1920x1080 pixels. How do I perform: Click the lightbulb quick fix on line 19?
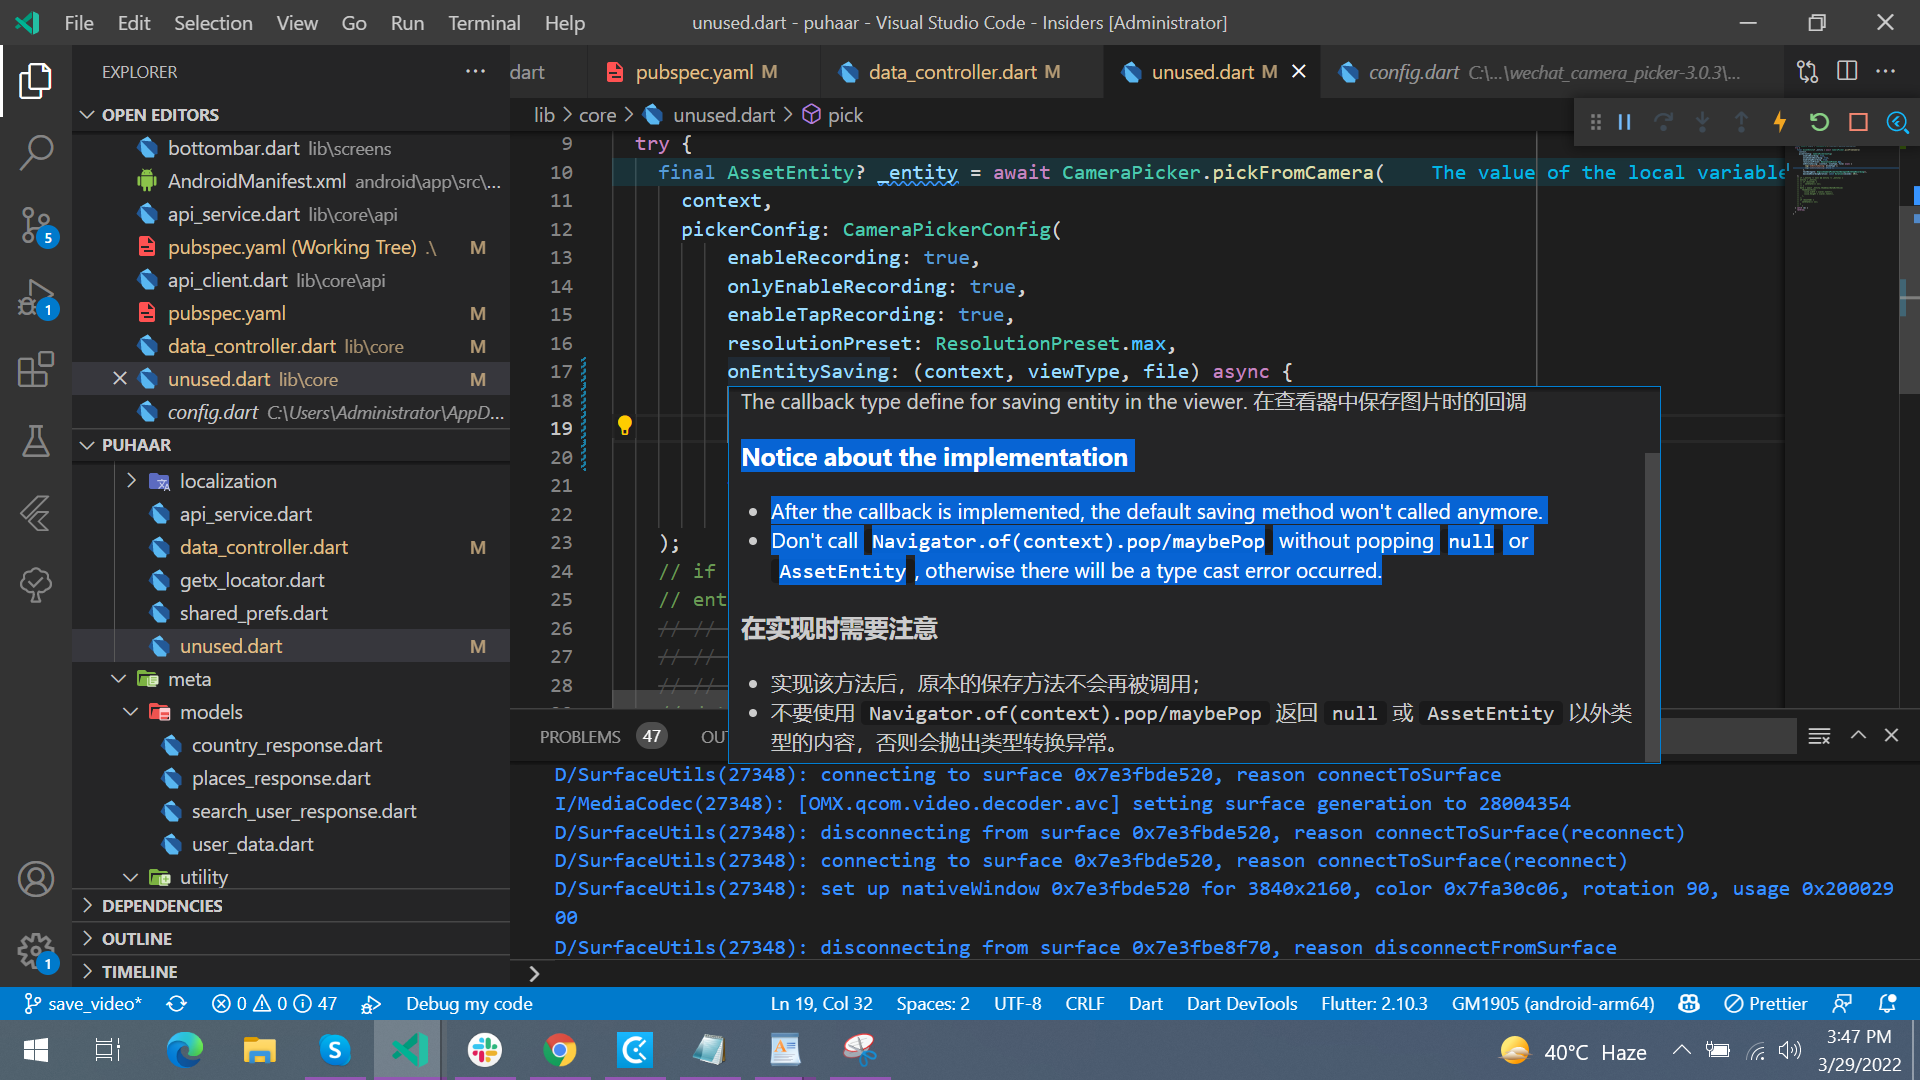(x=625, y=425)
